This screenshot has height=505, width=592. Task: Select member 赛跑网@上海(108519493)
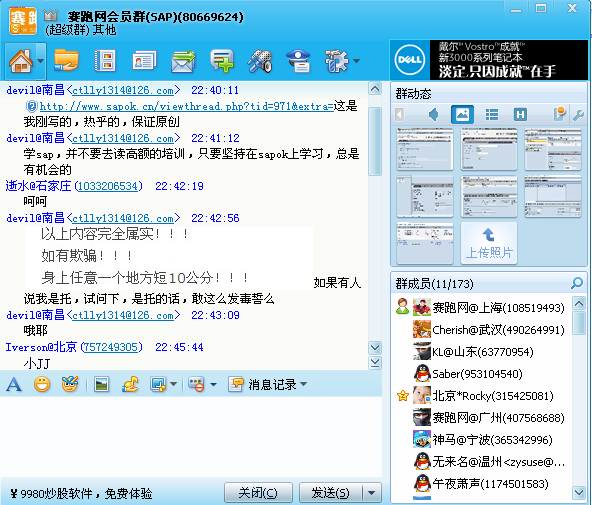click(x=481, y=308)
